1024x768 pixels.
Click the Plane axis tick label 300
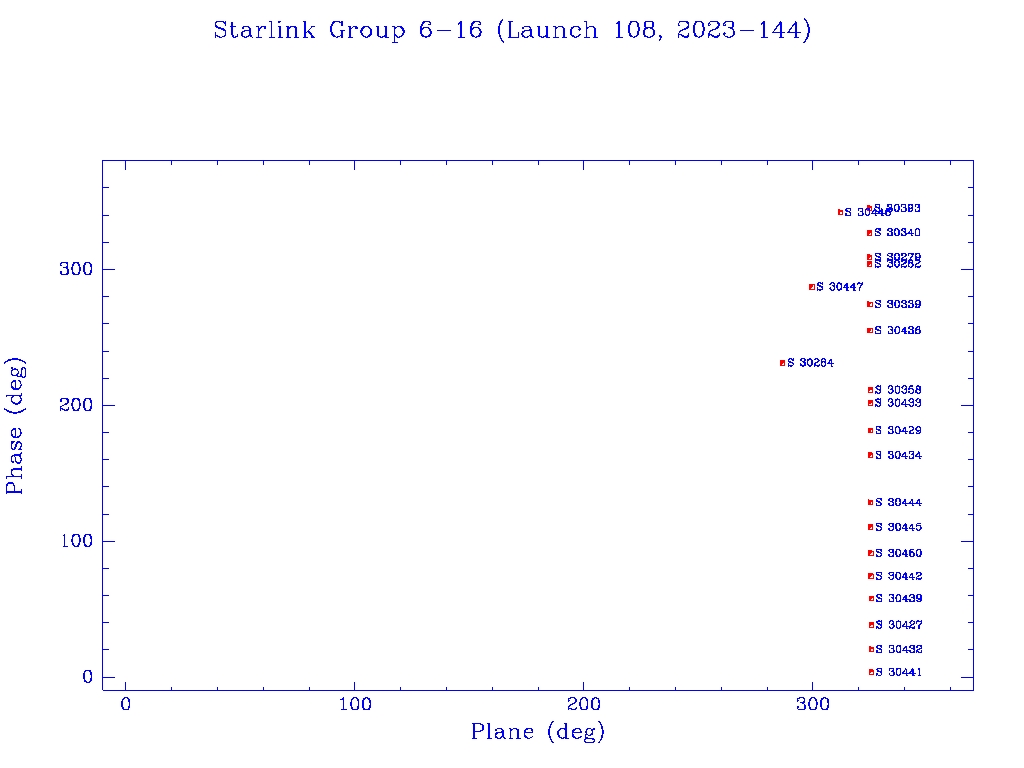[x=812, y=704]
